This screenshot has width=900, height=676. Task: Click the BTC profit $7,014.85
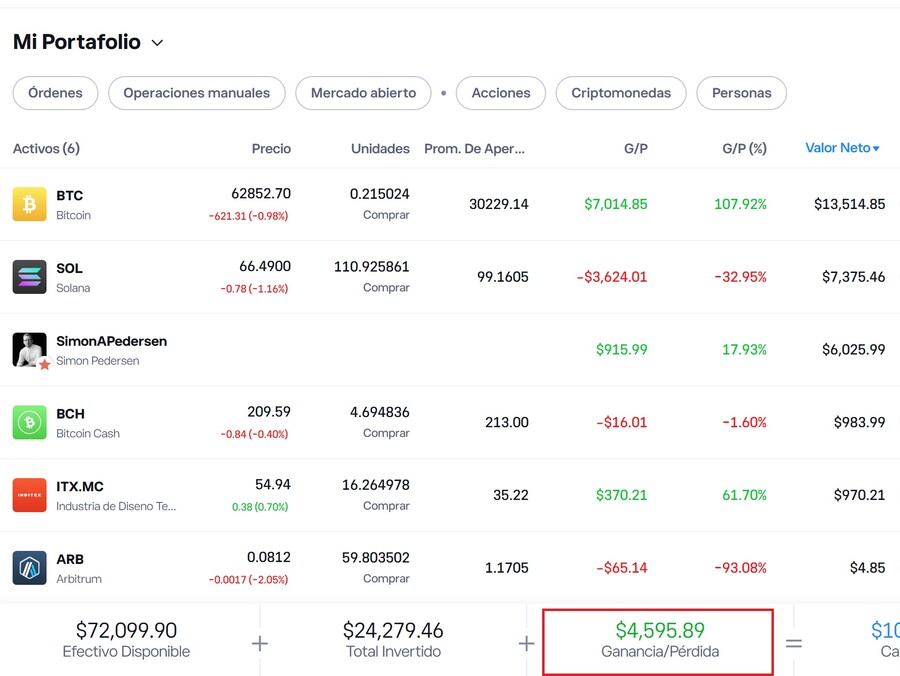tap(616, 204)
